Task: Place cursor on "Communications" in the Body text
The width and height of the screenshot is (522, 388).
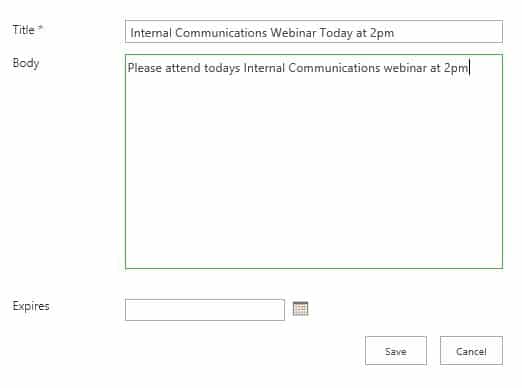Action: click(334, 68)
